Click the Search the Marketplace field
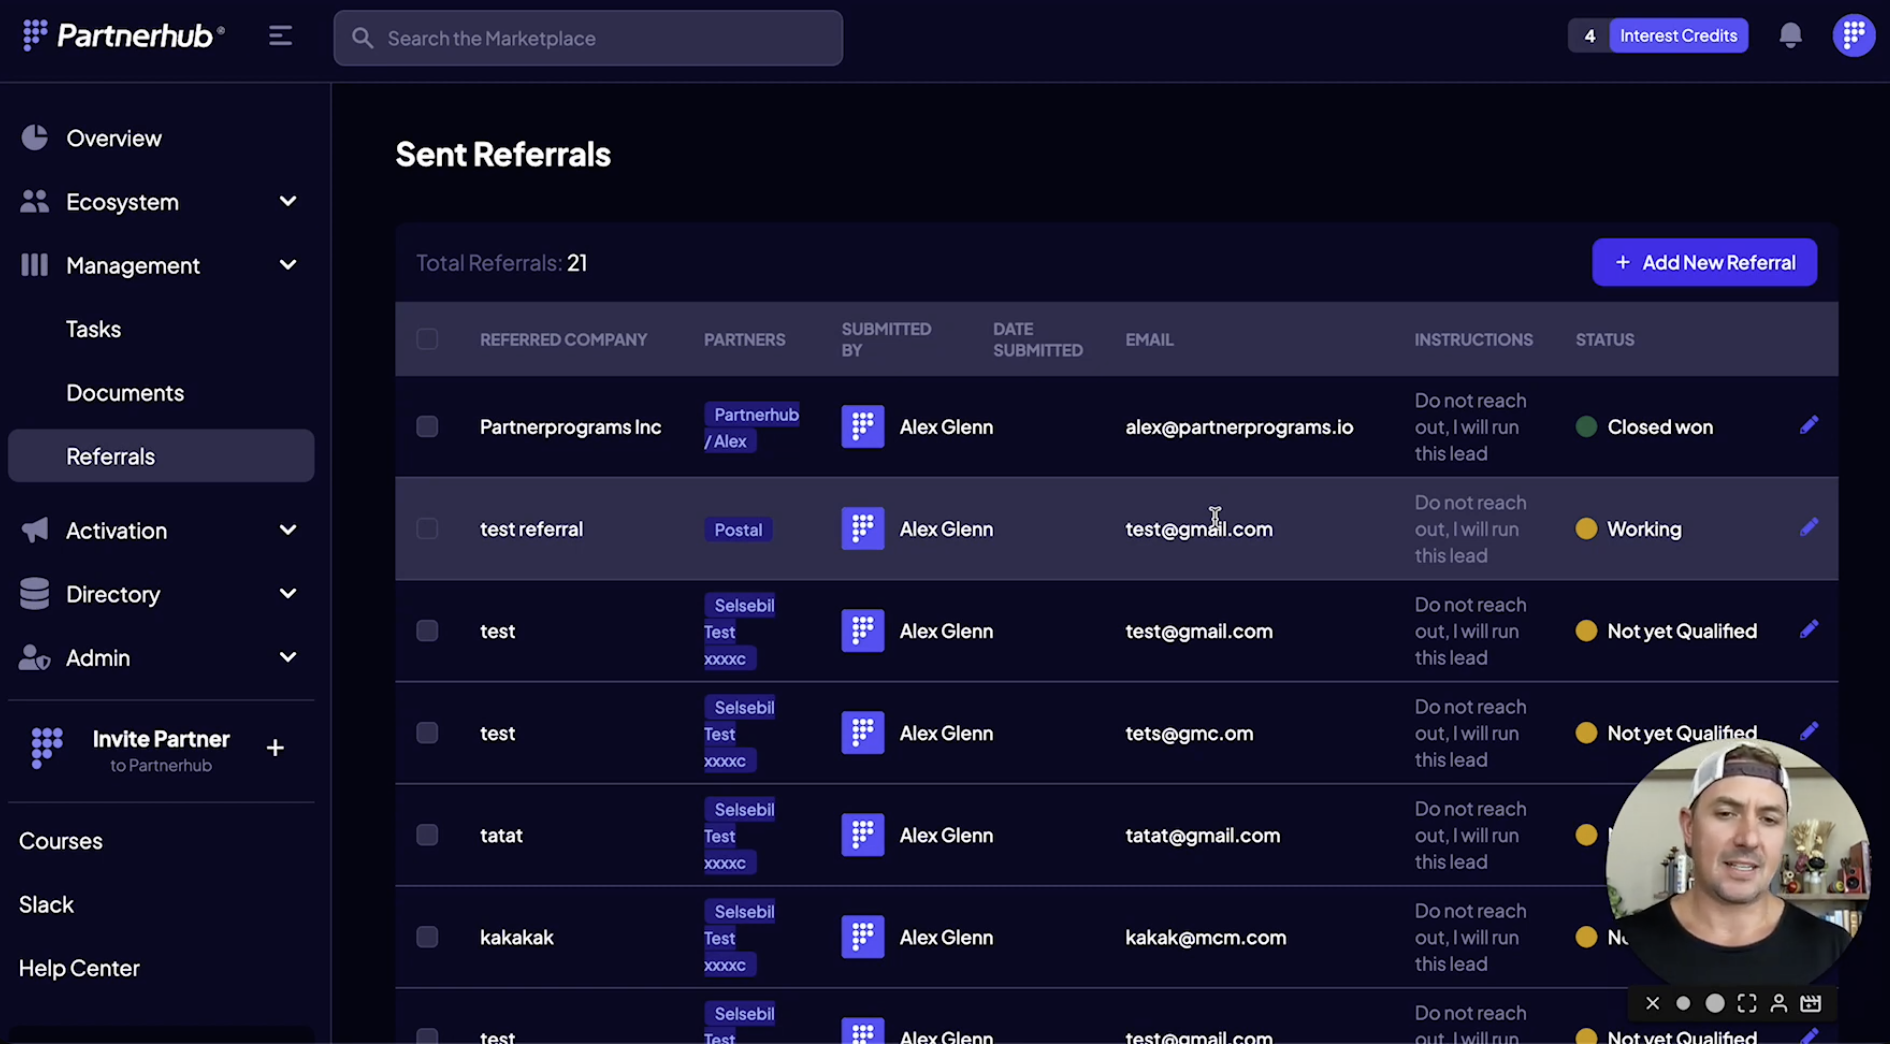1890x1044 pixels. click(x=588, y=38)
